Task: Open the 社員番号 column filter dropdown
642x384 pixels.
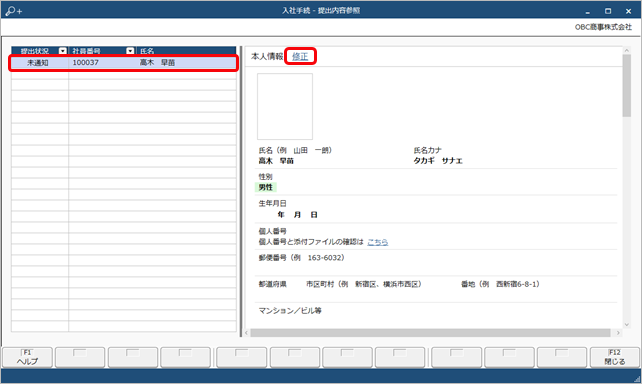Action: click(x=130, y=51)
